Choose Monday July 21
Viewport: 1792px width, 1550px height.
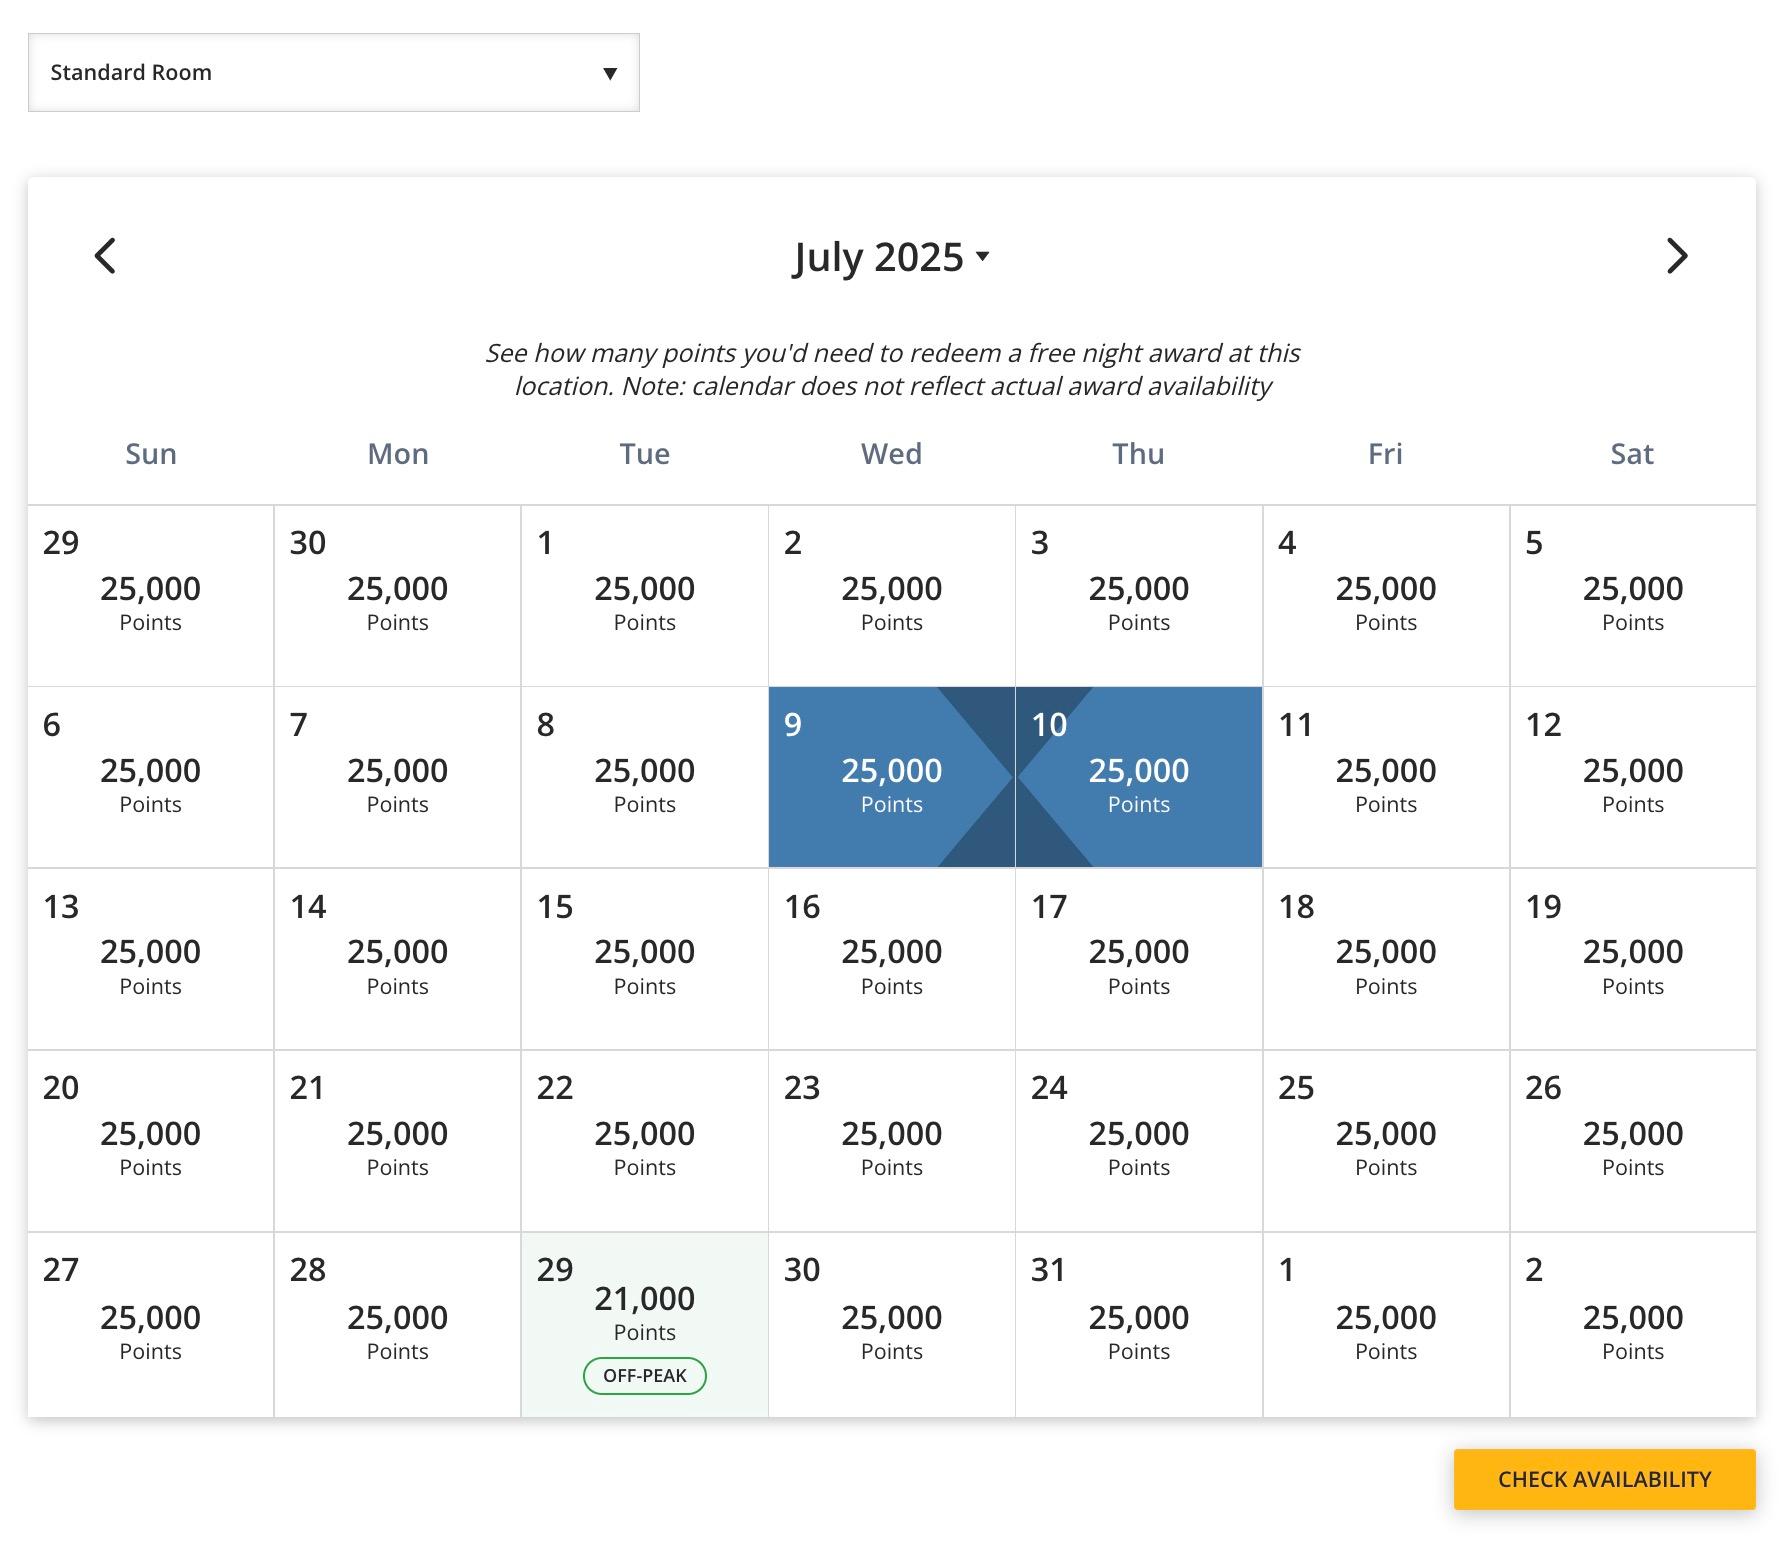397,1141
